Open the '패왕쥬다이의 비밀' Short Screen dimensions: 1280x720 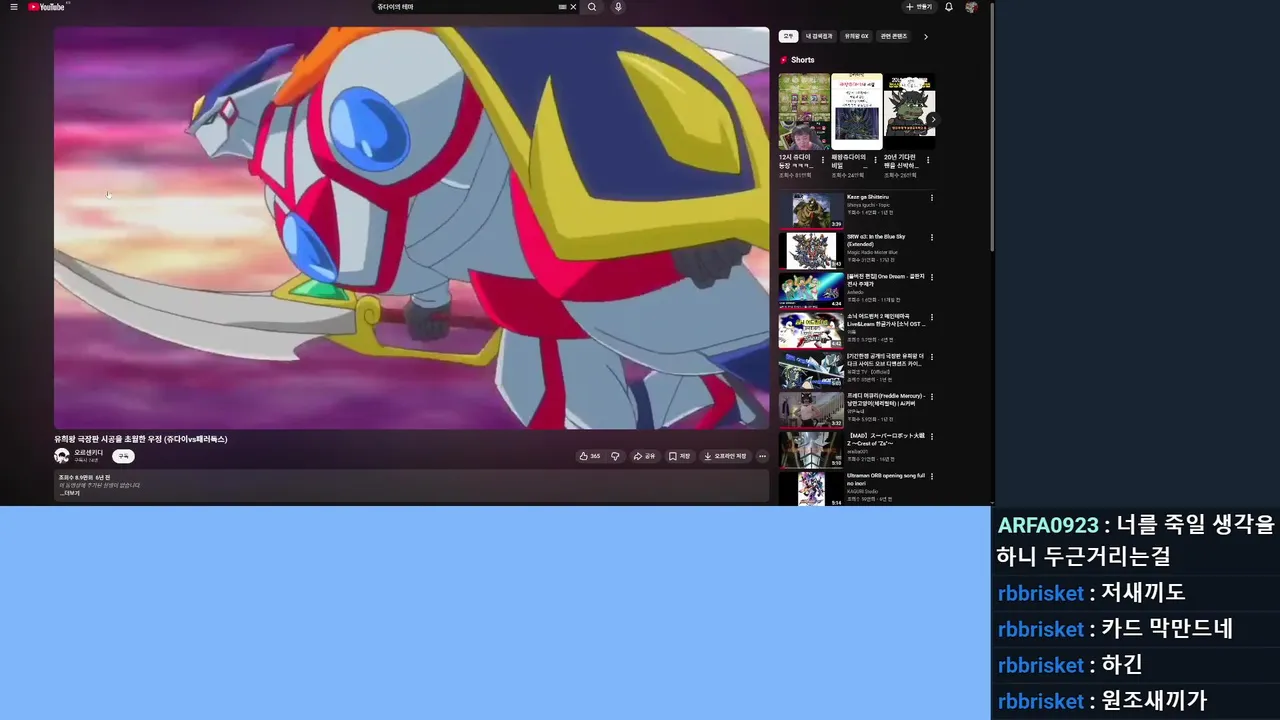(857, 111)
